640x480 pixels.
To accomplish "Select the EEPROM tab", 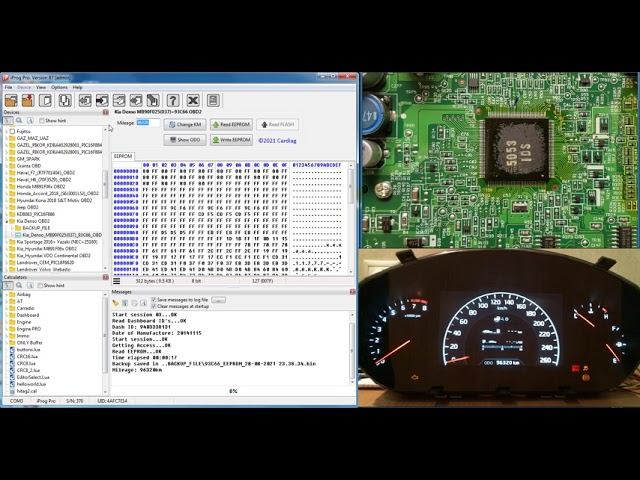I will (123, 156).
